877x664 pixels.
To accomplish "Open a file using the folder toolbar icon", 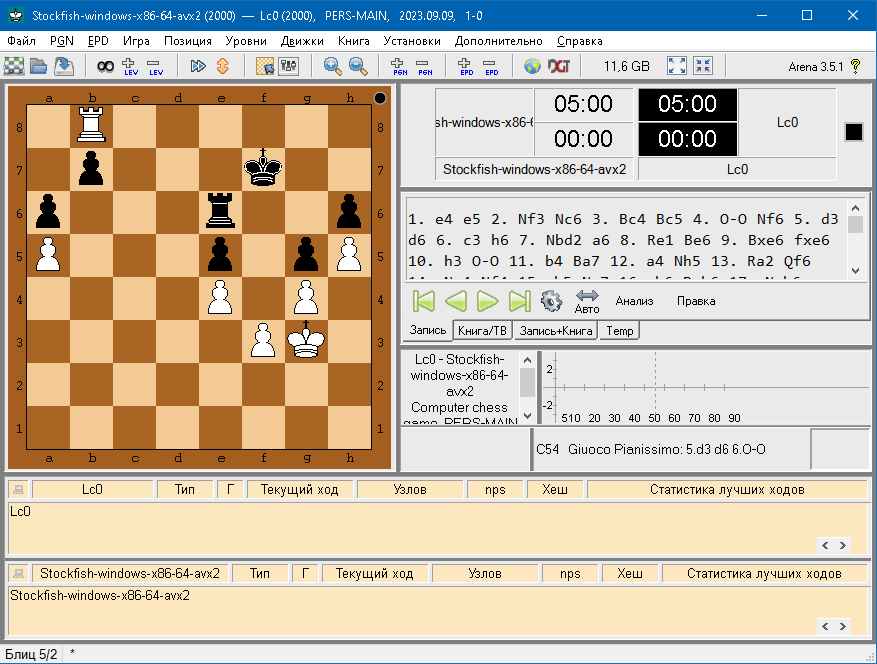I will click(39, 66).
